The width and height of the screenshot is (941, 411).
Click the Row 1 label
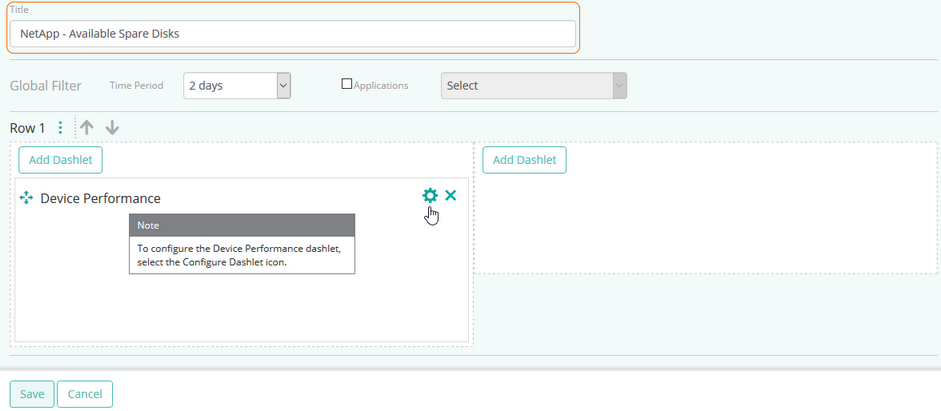[x=28, y=128]
